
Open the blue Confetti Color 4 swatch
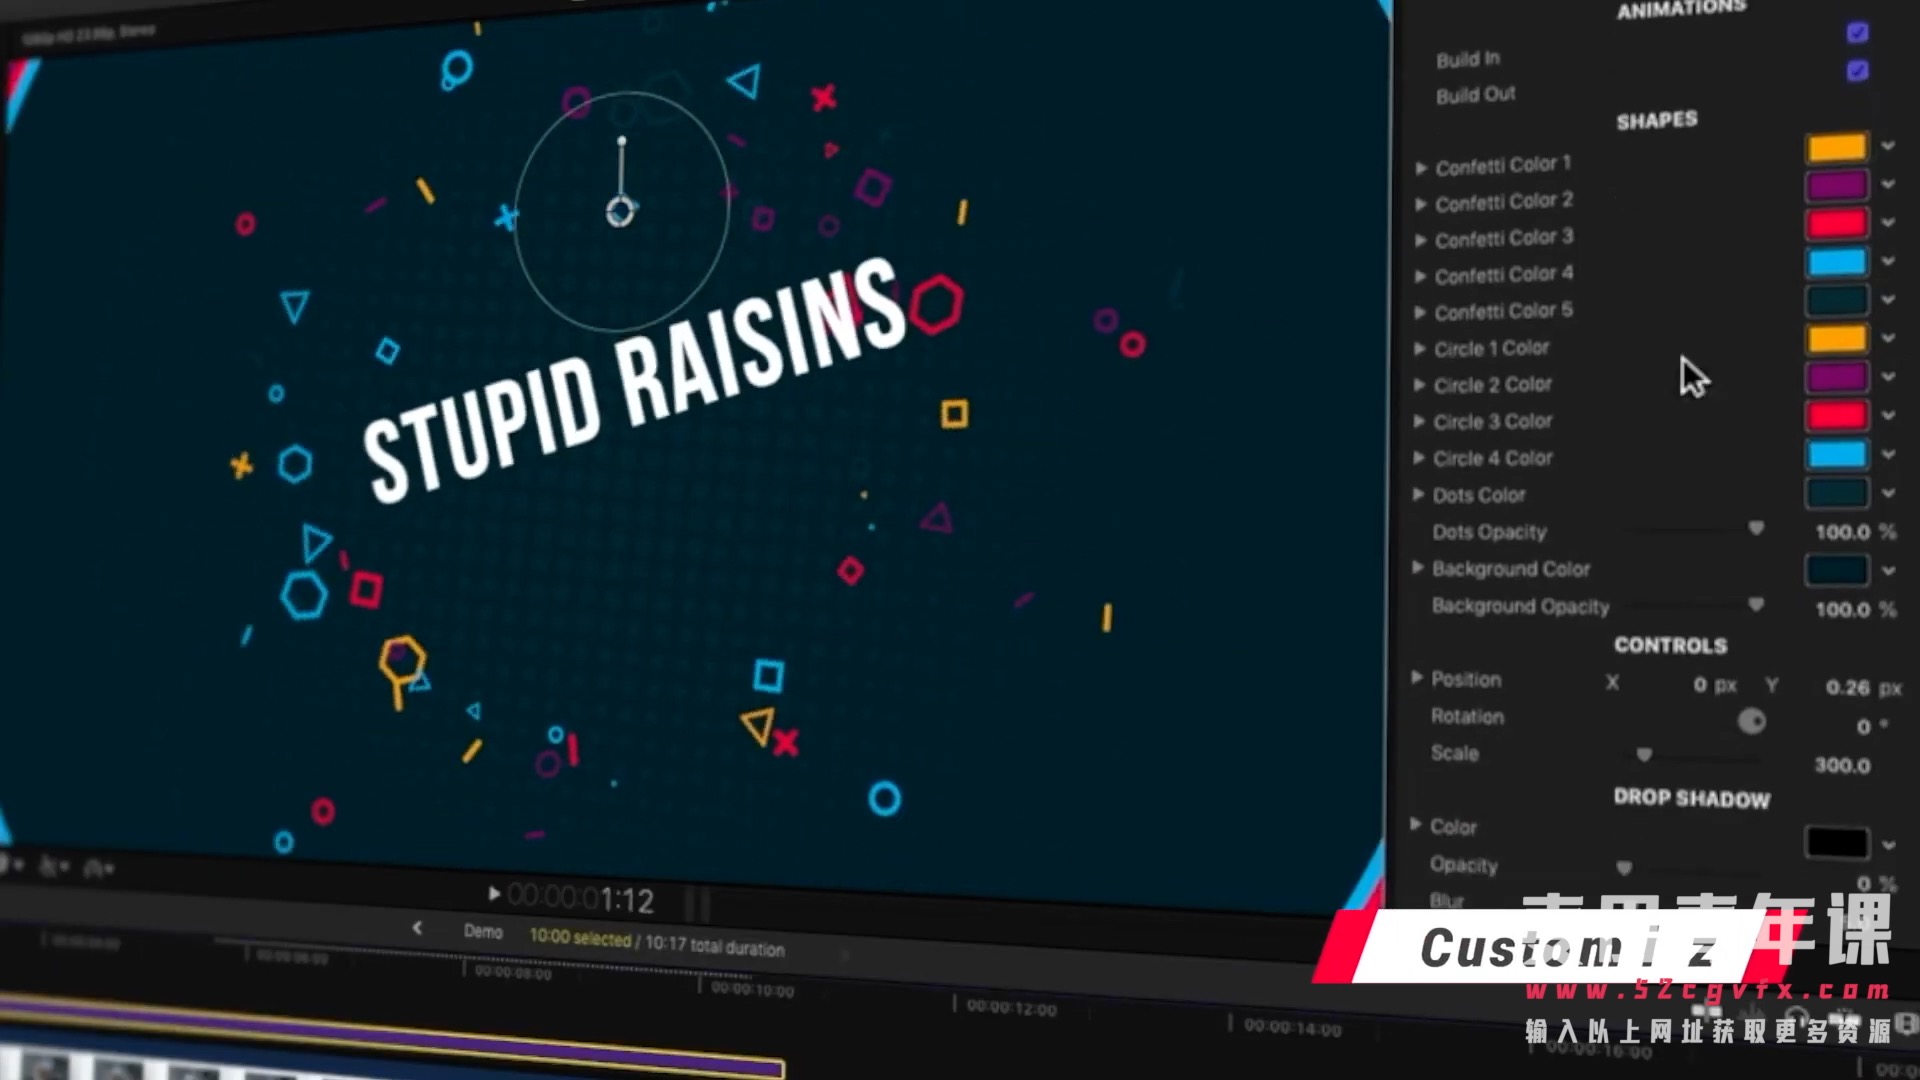(1837, 262)
